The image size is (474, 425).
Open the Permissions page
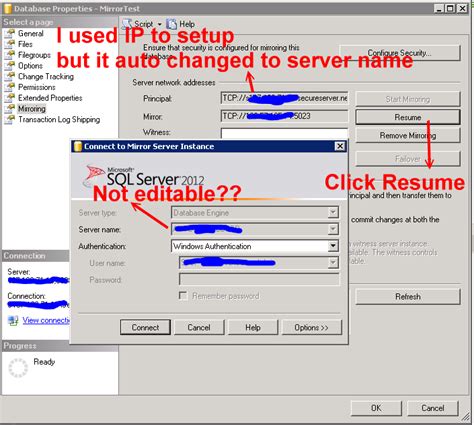tap(36, 87)
